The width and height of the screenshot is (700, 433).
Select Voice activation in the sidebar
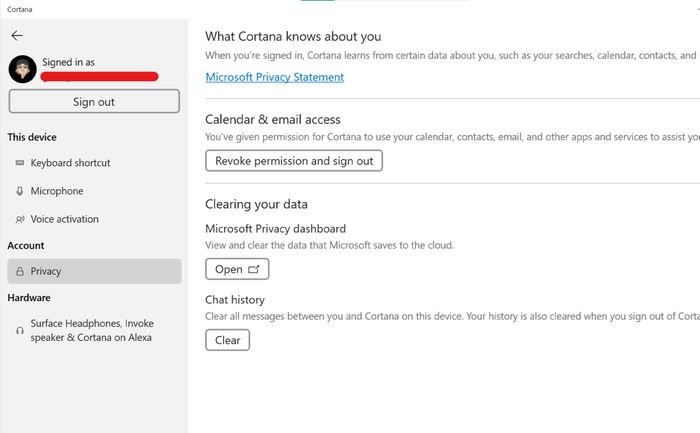pos(64,219)
